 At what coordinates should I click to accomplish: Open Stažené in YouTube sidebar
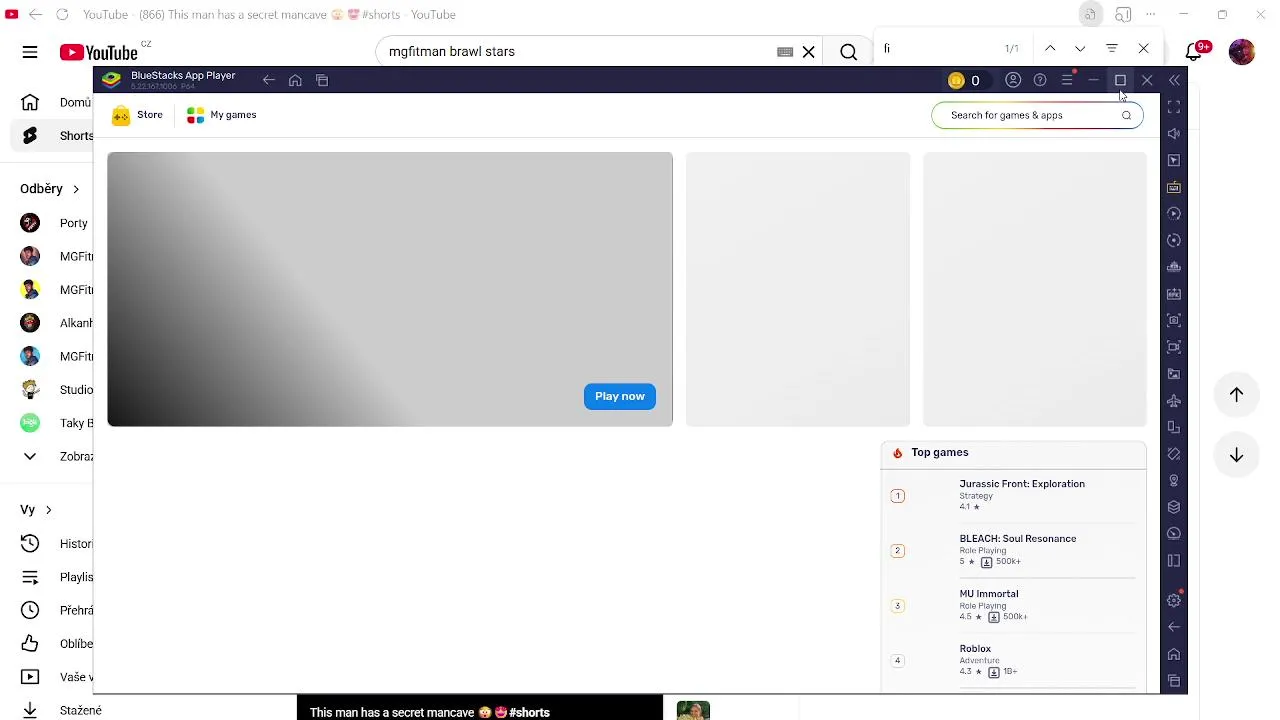click(x=60, y=710)
